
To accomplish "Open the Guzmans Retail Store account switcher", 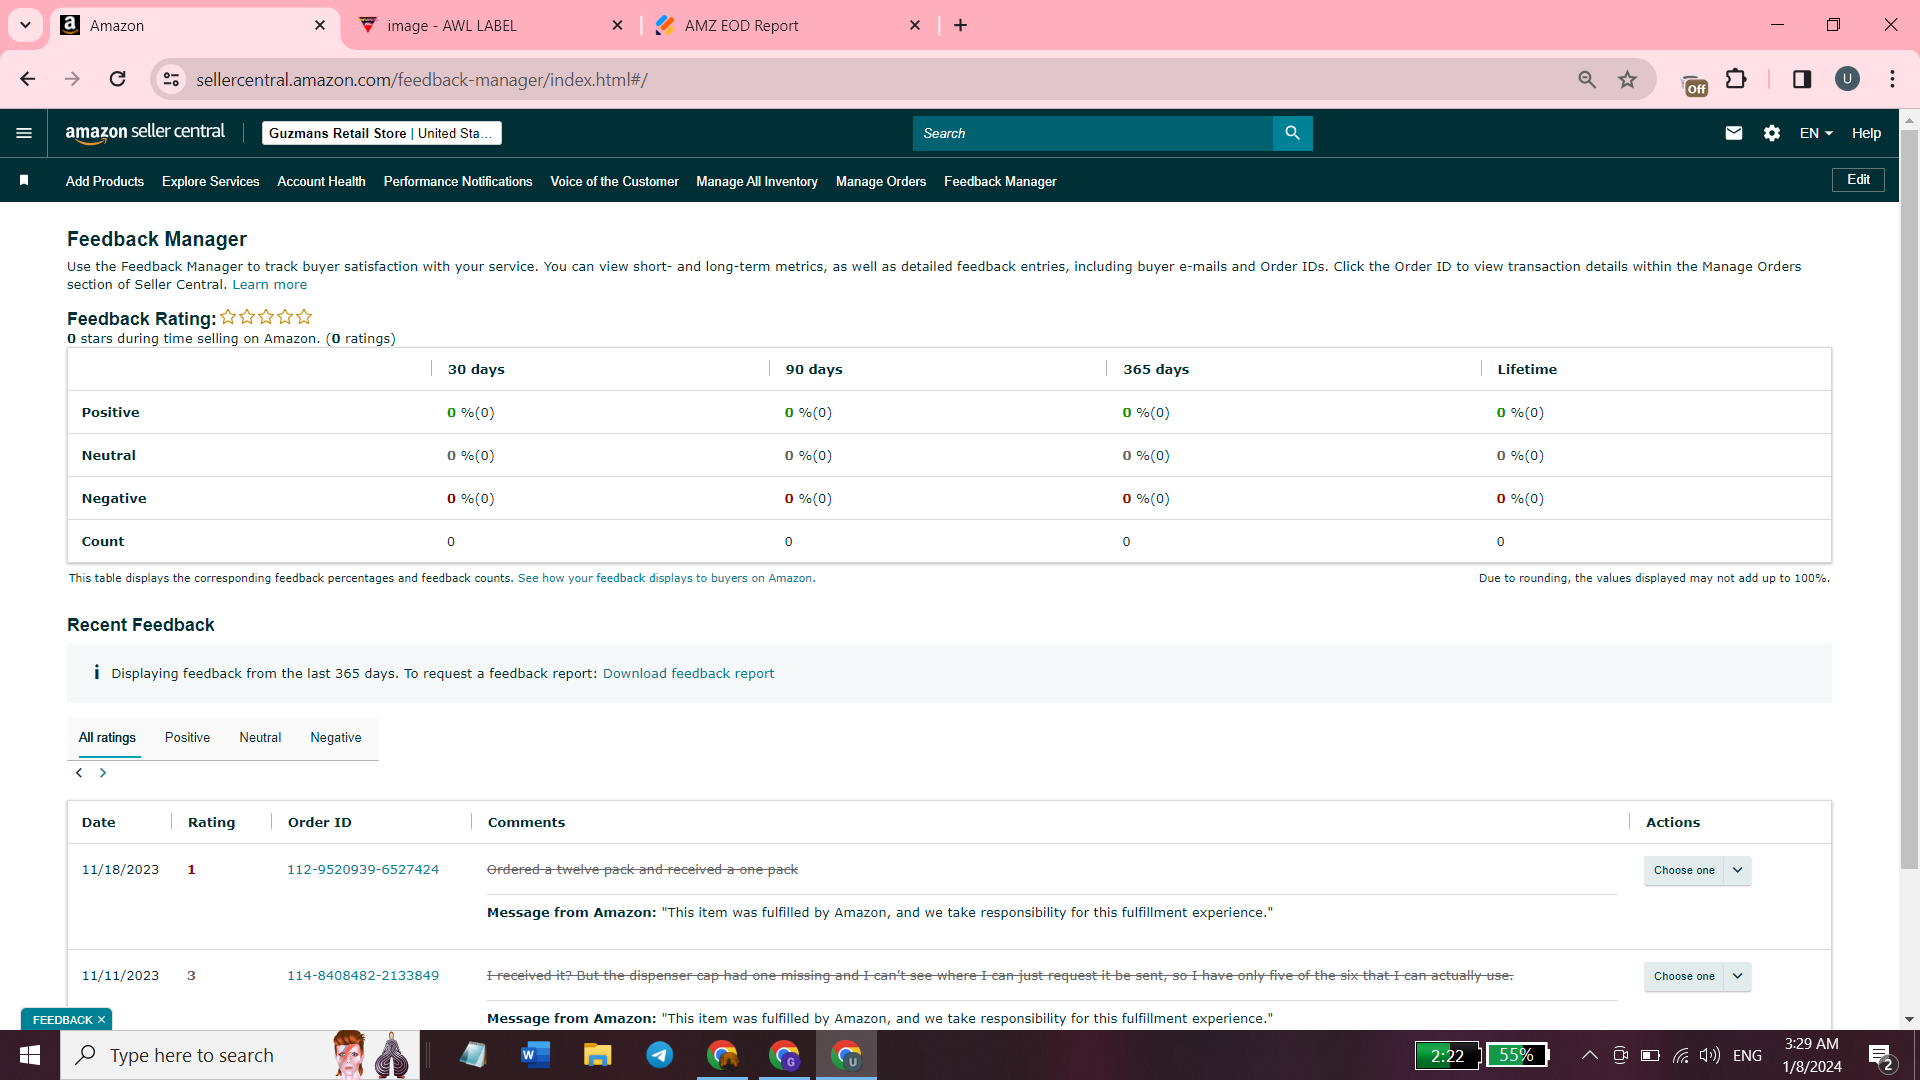I will [381, 133].
